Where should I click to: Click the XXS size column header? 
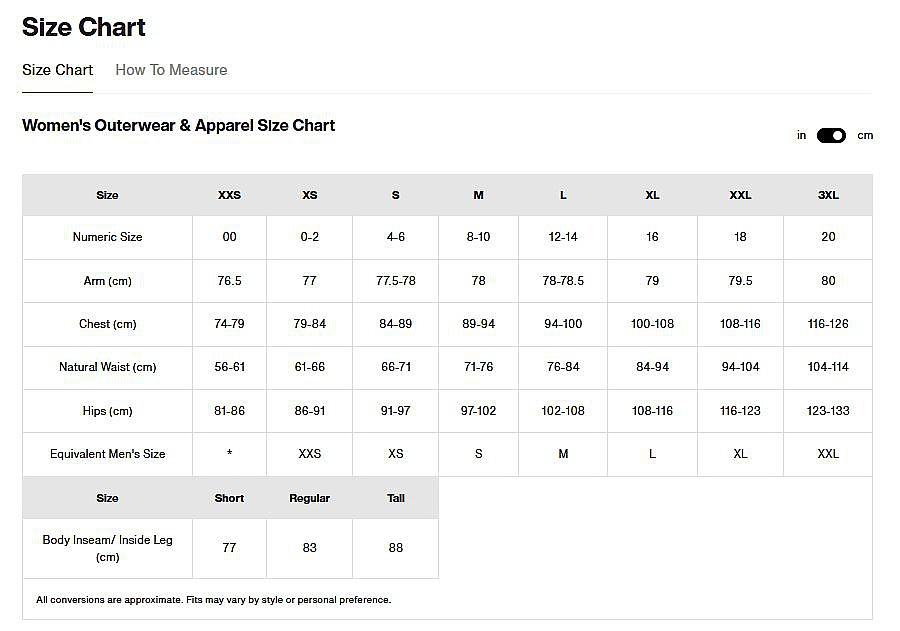click(229, 195)
